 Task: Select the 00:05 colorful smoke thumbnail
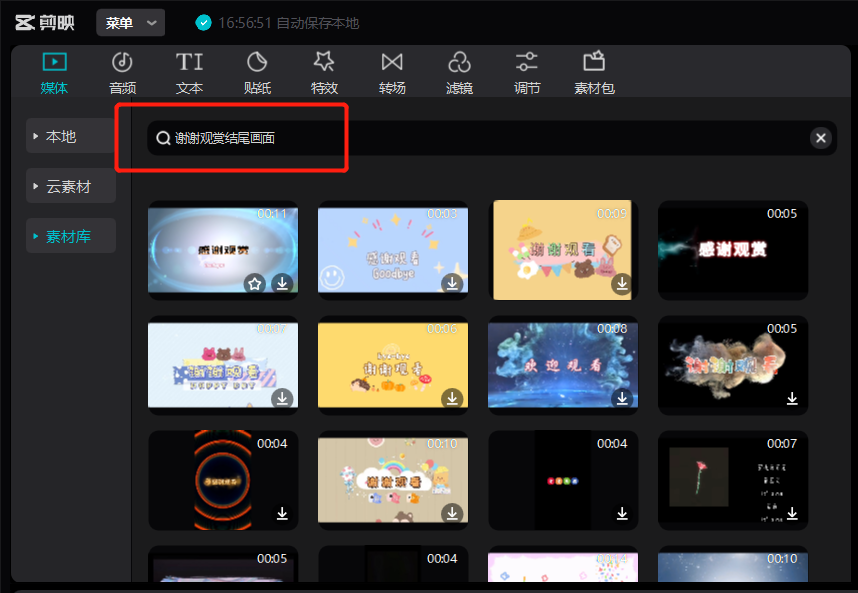click(x=733, y=365)
